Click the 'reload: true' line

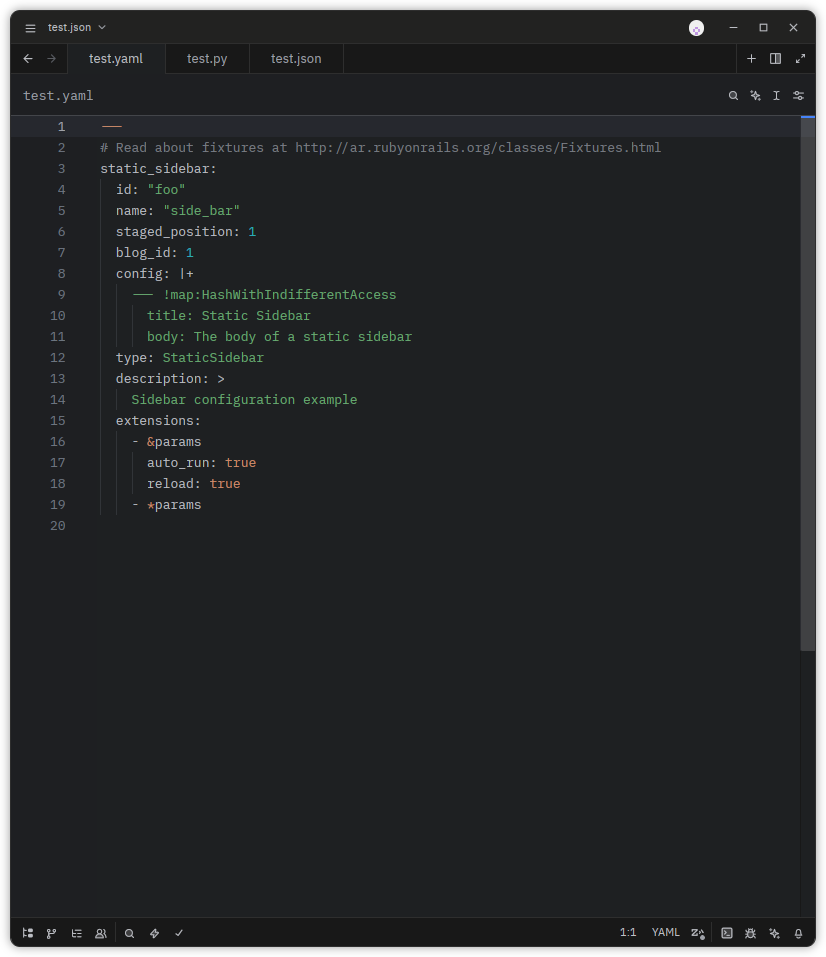click(x=194, y=484)
